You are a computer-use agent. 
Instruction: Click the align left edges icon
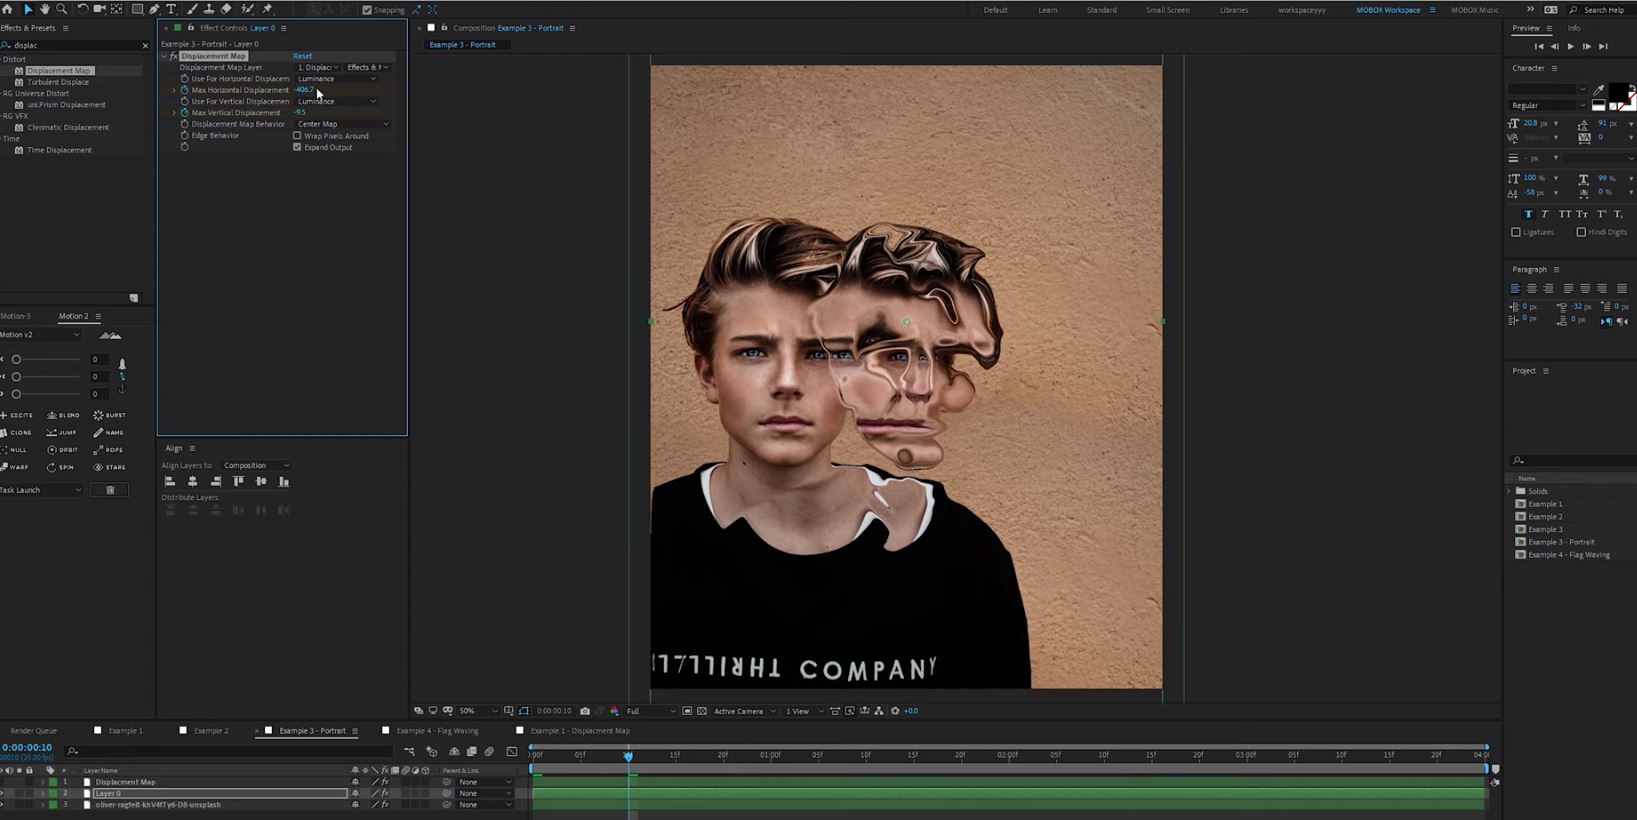click(x=170, y=482)
